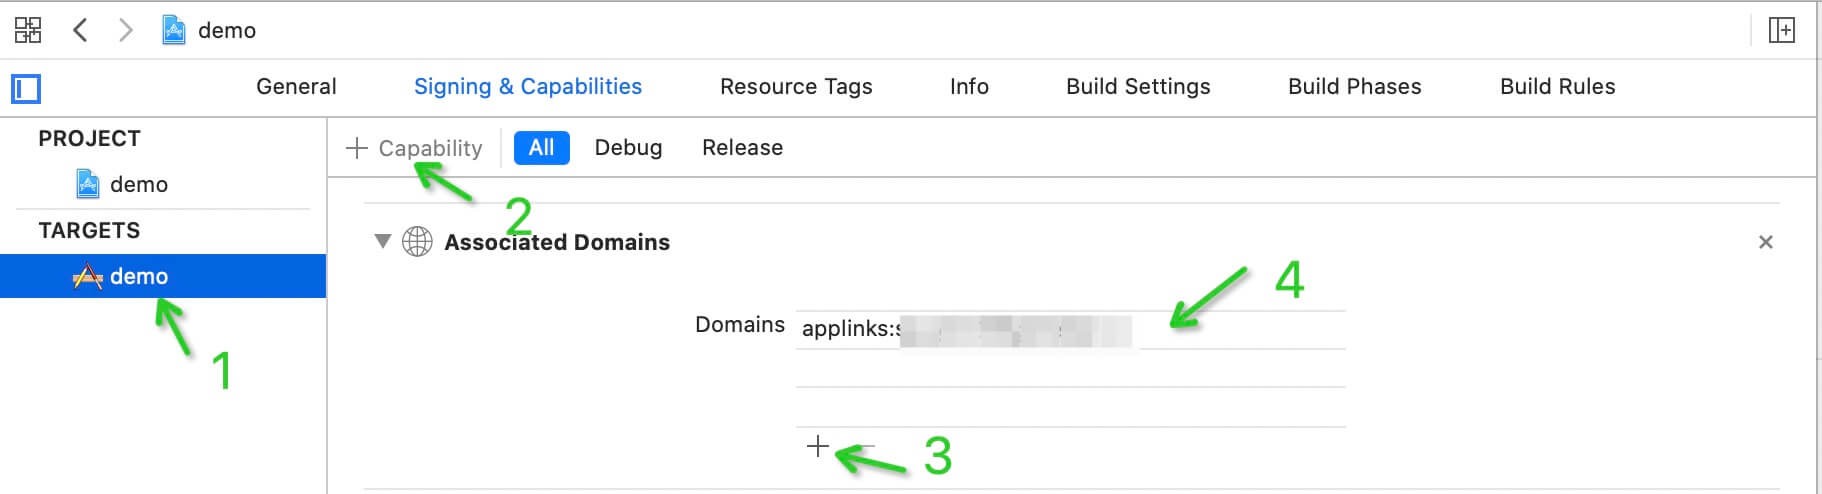Open Build Phases tab

[1355, 87]
